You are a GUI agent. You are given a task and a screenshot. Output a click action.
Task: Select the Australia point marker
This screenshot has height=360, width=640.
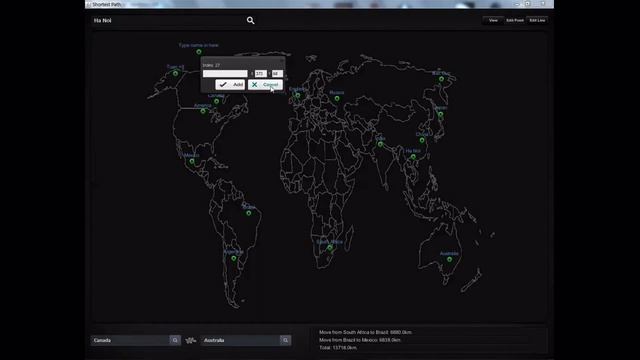click(449, 259)
